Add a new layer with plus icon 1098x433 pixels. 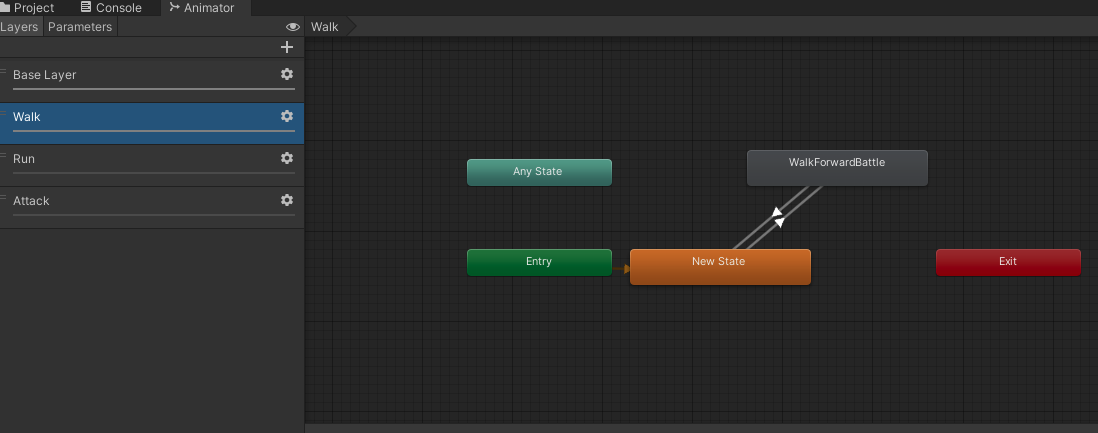click(x=286, y=47)
